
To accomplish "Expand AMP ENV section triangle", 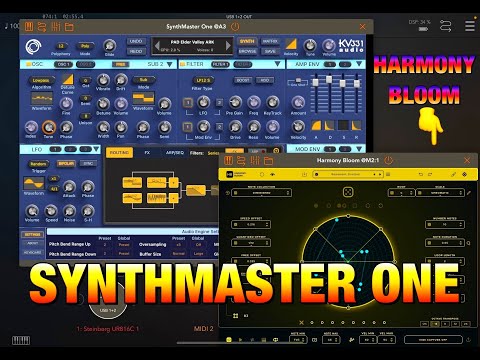I will click(359, 64).
